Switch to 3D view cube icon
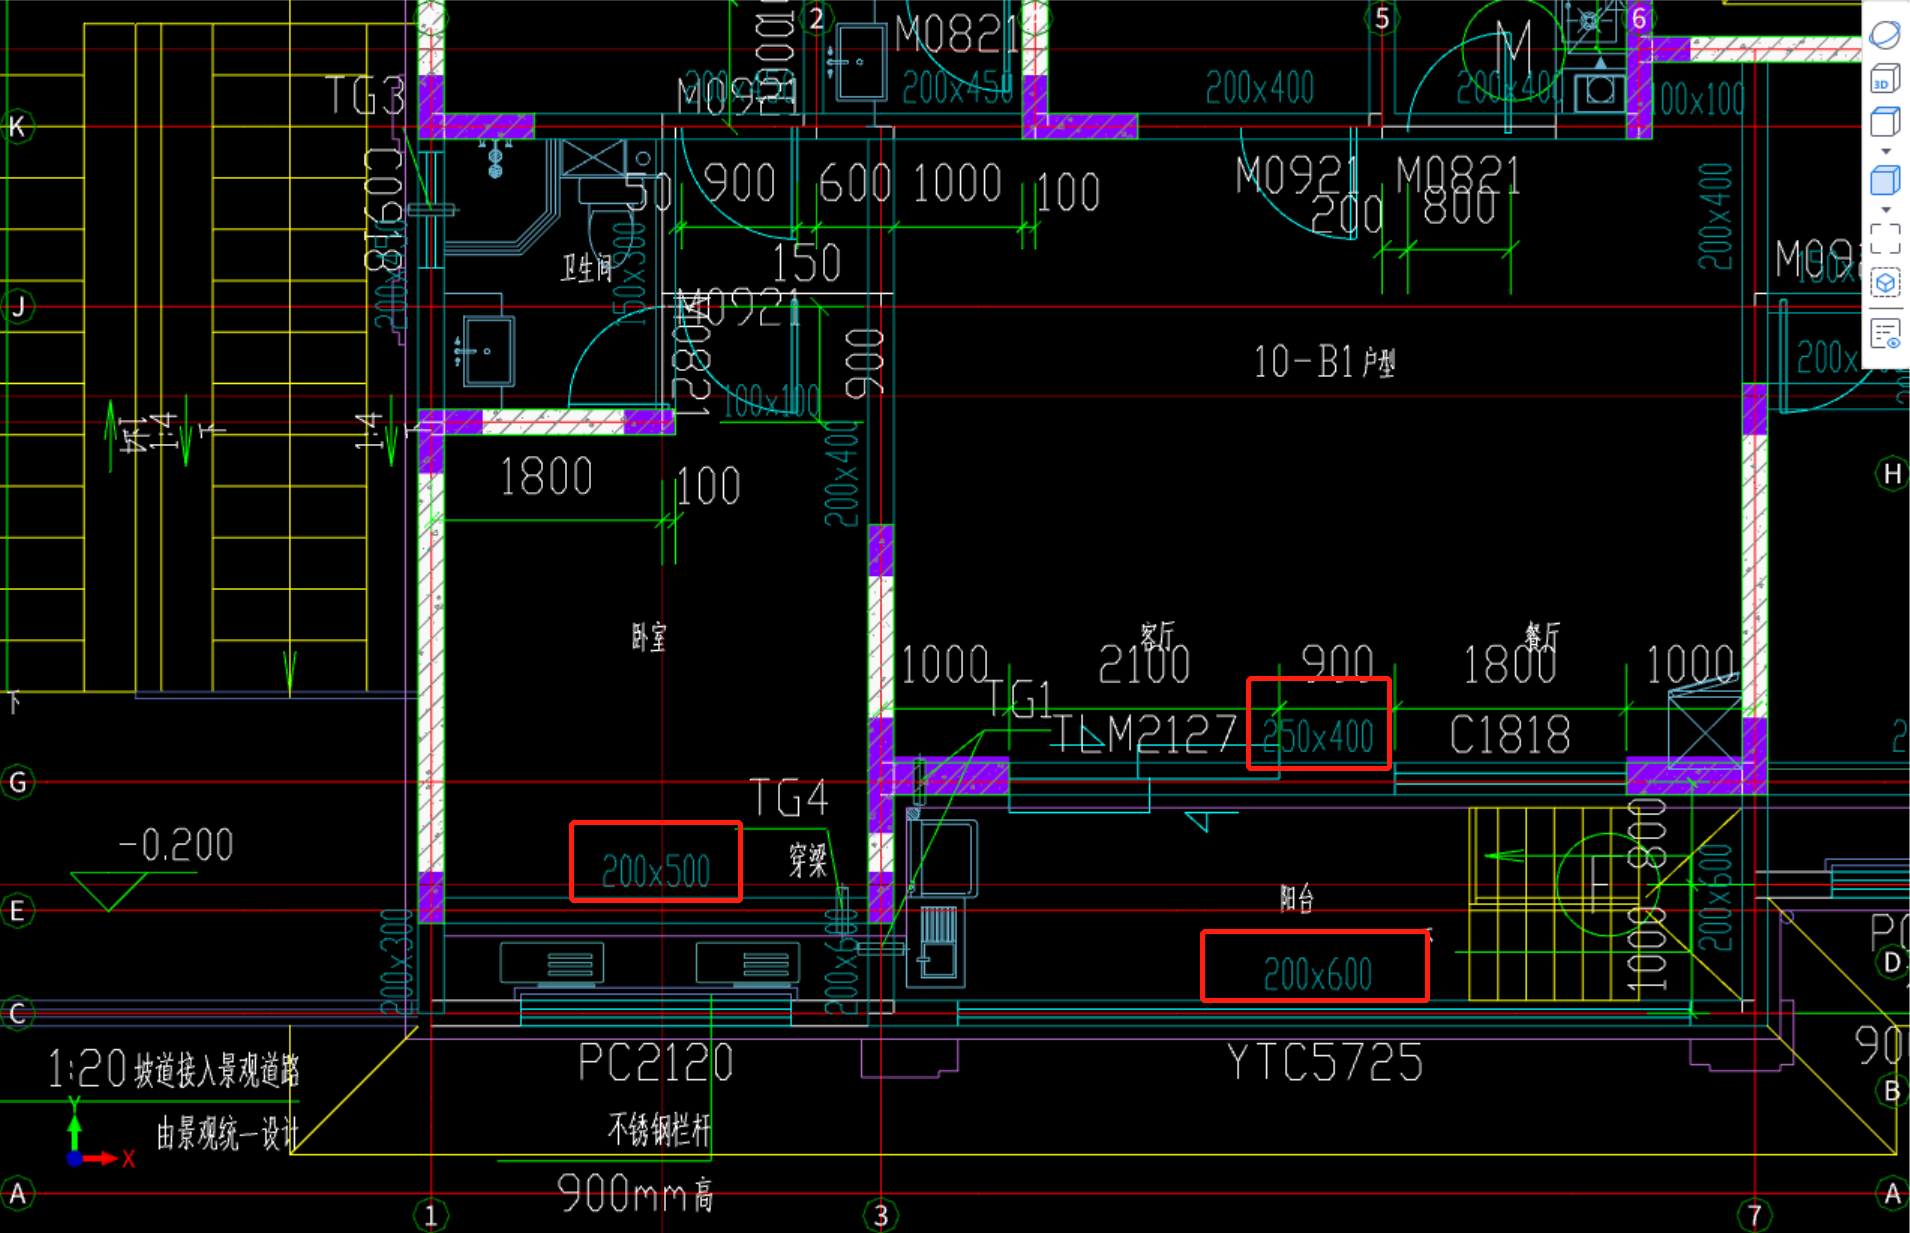 click(1885, 79)
